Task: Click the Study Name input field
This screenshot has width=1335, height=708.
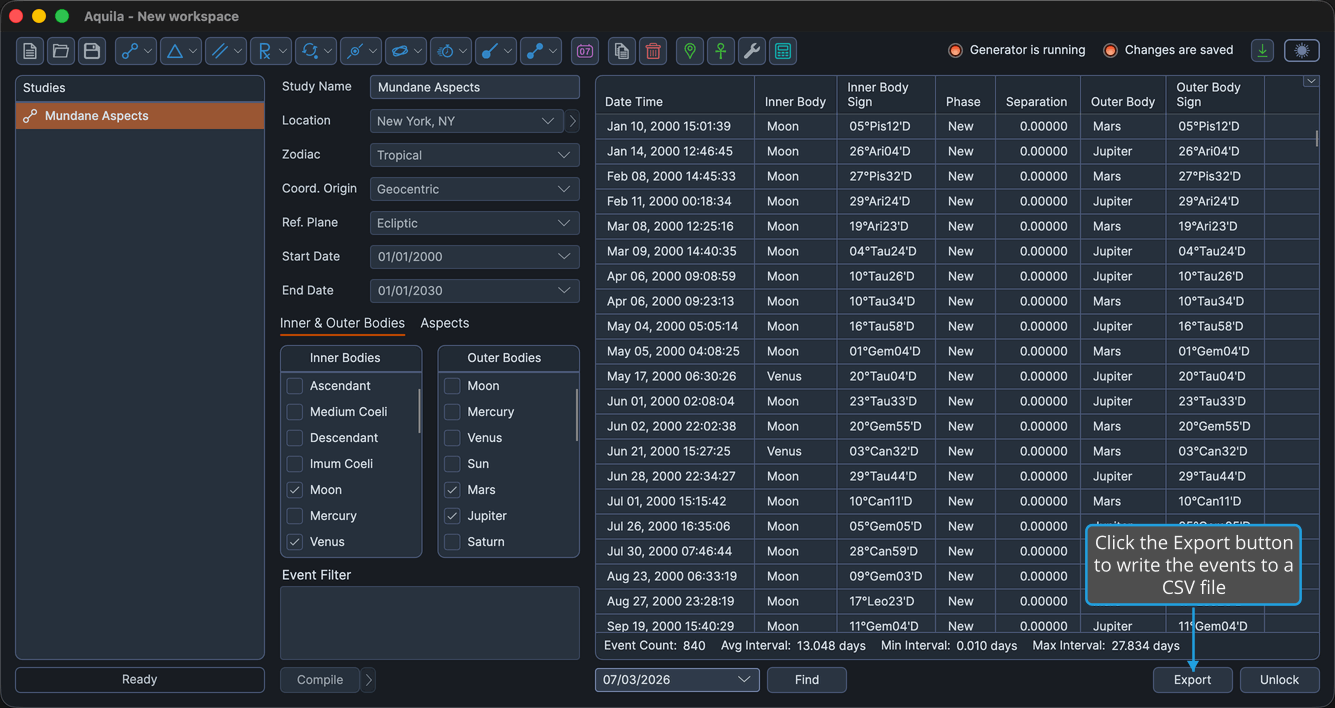Action: point(474,87)
